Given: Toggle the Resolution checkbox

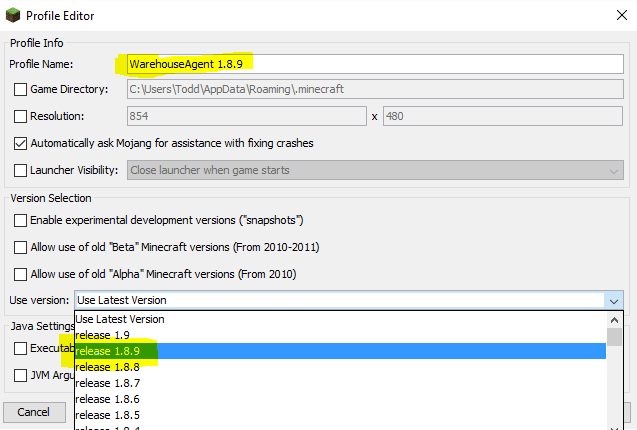Looking at the screenshot, I should [21, 117].
